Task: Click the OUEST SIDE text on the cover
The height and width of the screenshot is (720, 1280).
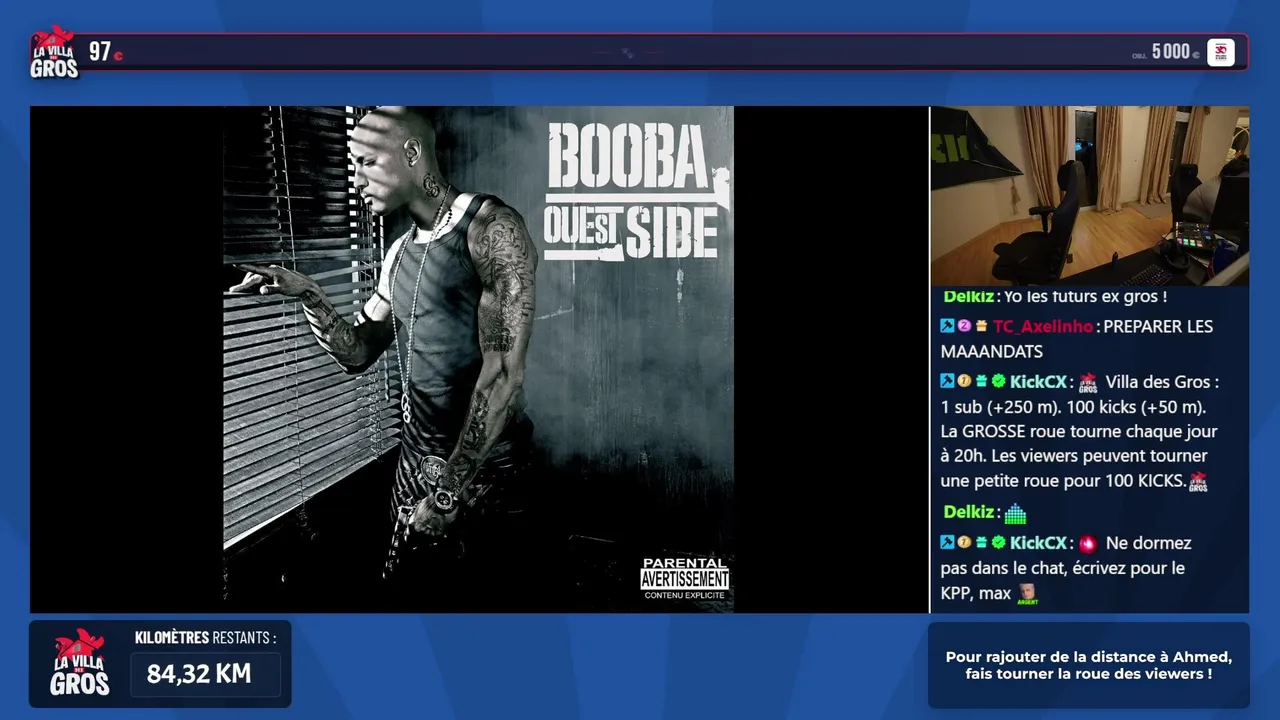Action: click(631, 232)
